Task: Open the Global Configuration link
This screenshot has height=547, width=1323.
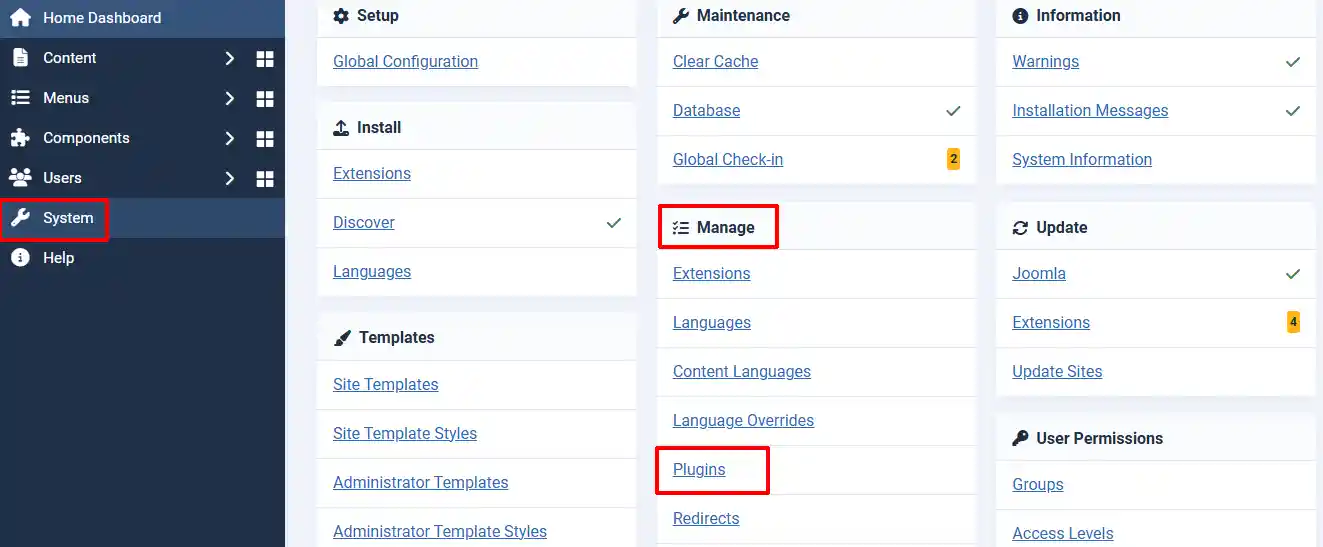Action: coord(405,61)
